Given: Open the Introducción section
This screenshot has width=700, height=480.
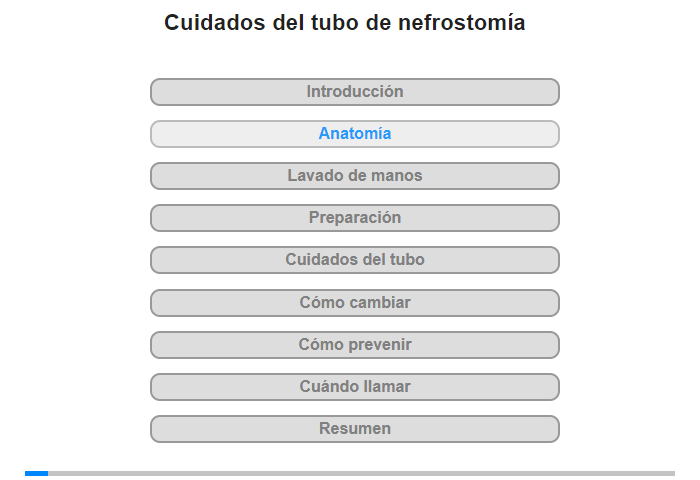Looking at the screenshot, I should pyautogui.click(x=354, y=92).
